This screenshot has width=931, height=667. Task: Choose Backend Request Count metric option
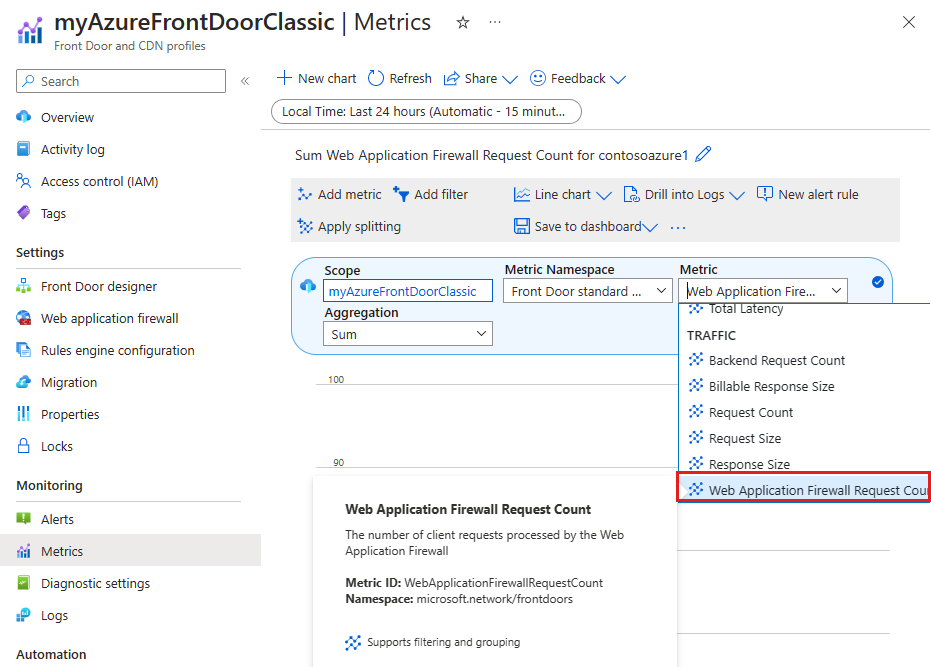(x=776, y=361)
